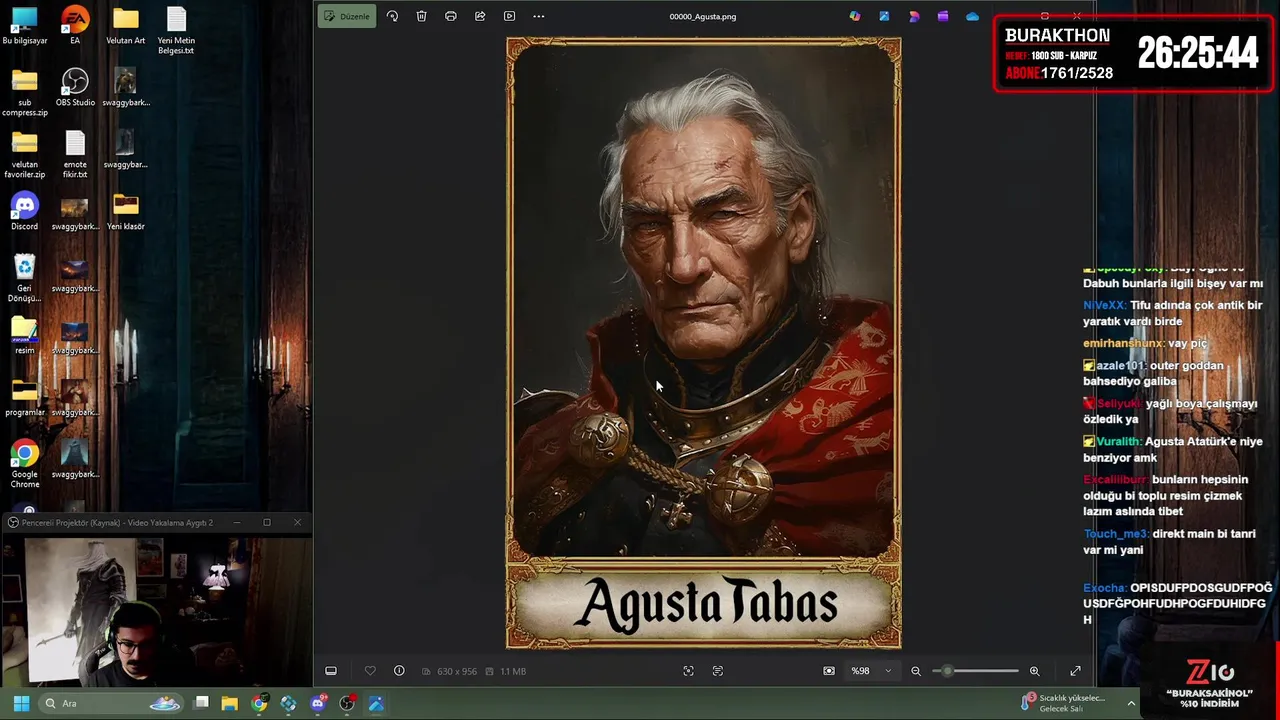Viewport: 1280px width, 720px height.
Task: Open File Explorer from the taskbar
Action: click(230, 703)
